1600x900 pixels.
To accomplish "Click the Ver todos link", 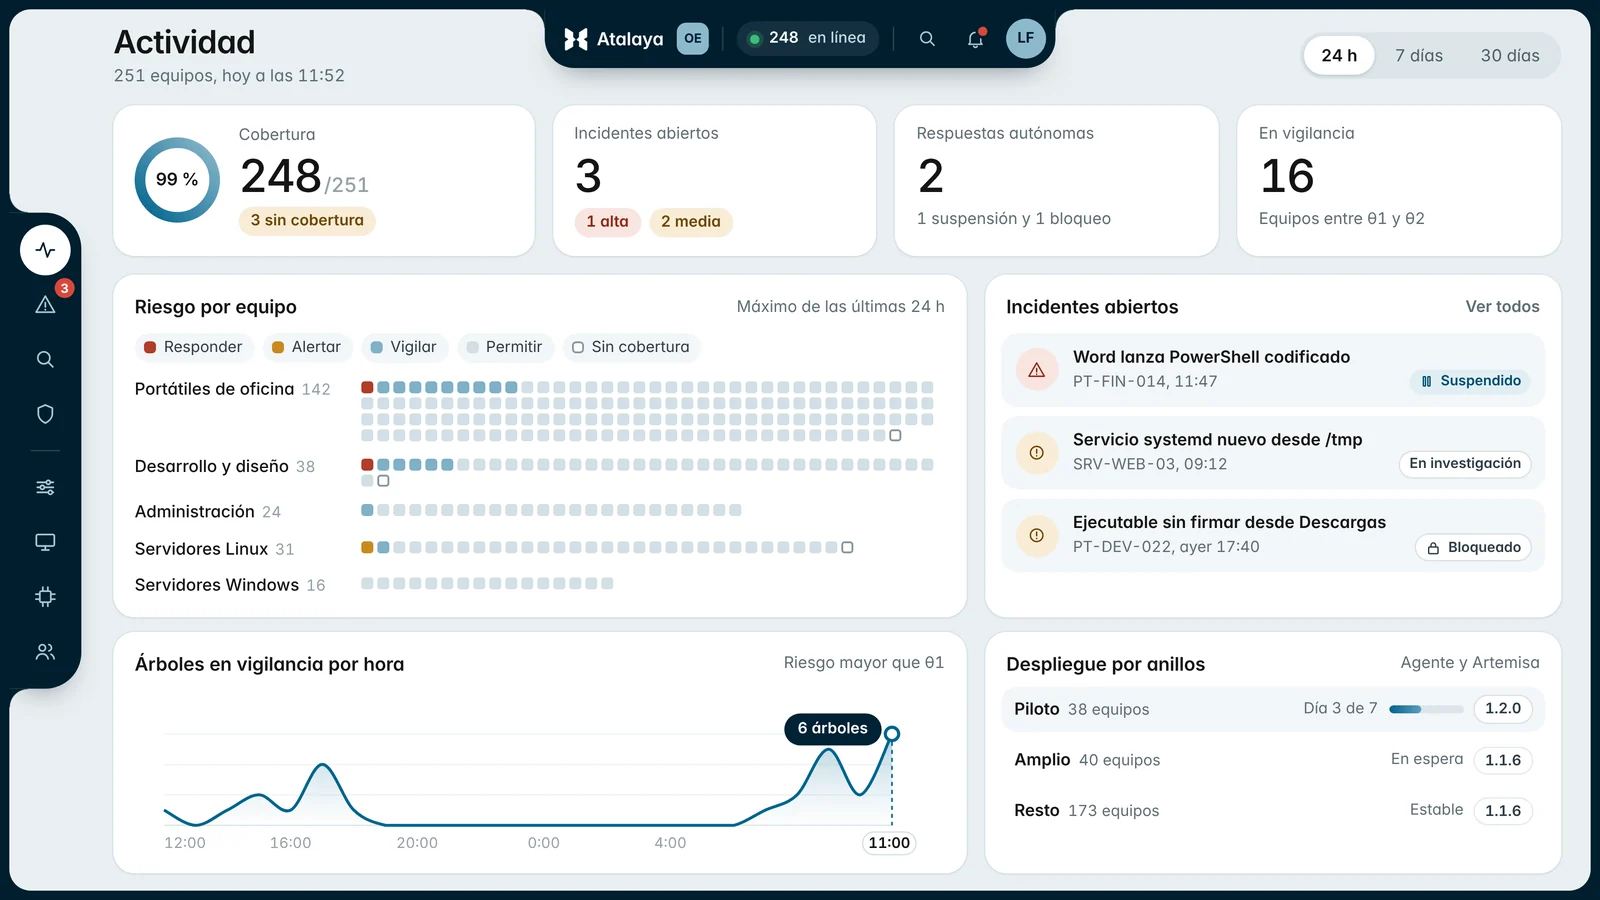I will [x=1502, y=307].
